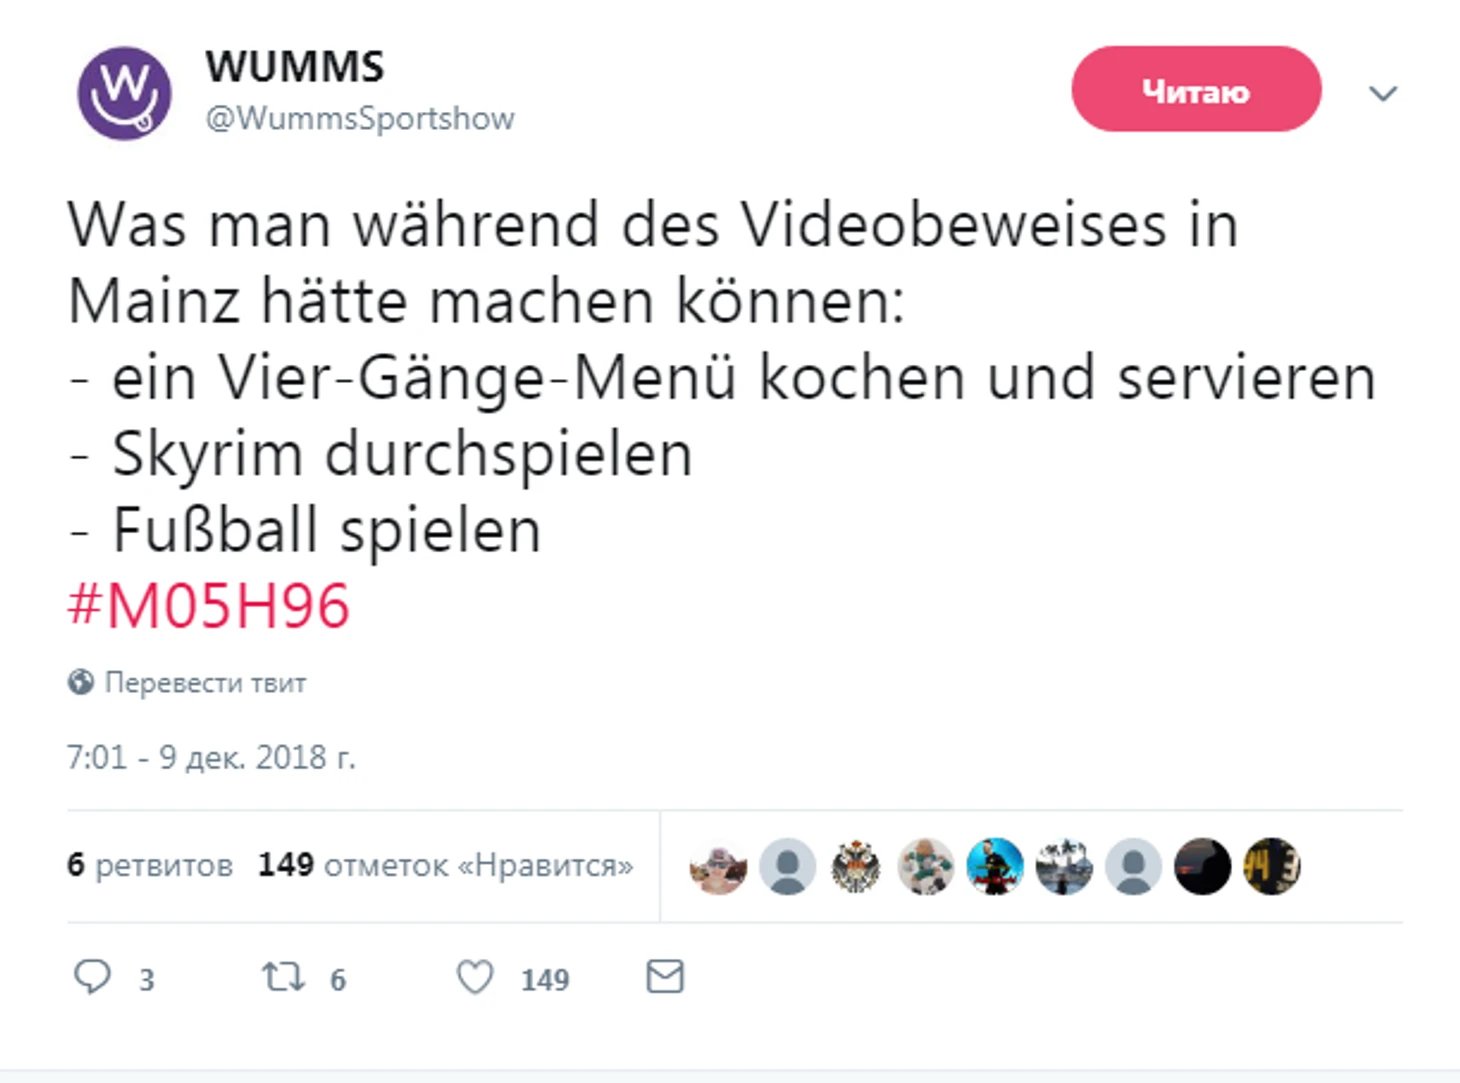1460x1083 pixels.
Task: Open the #M05H96 hashtag link
Action: (x=208, y=606)
